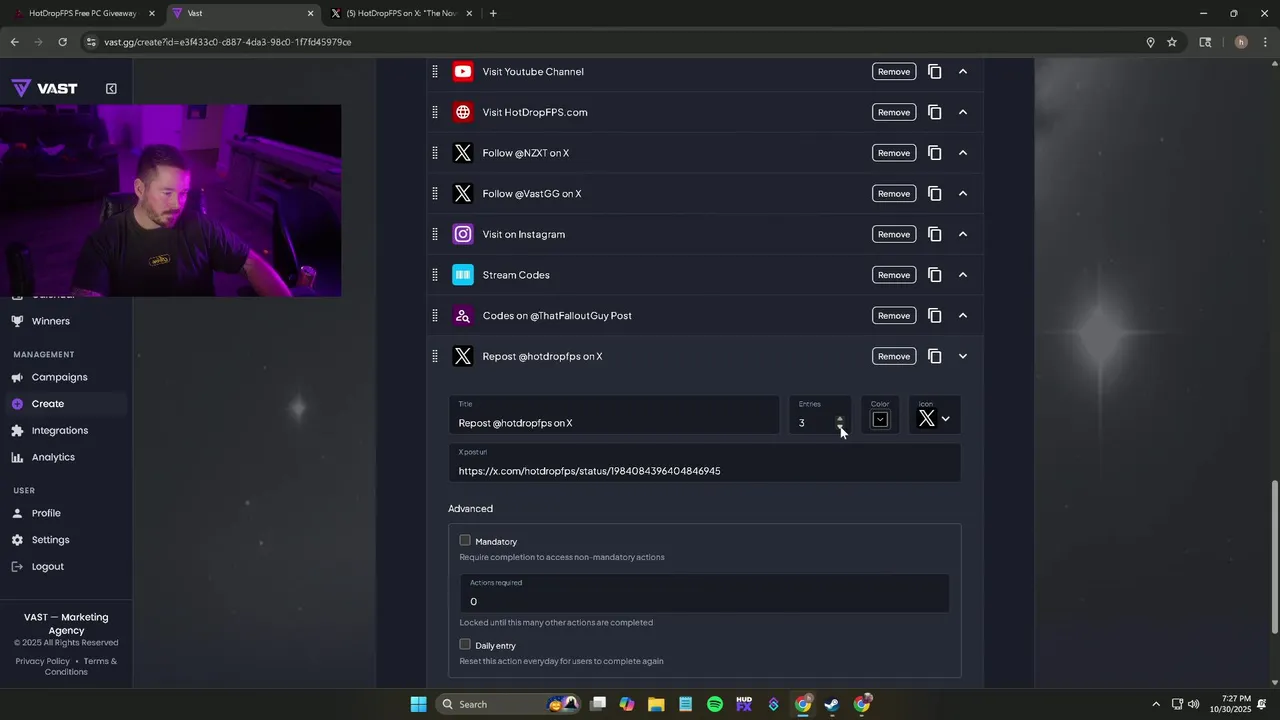Duplicate the Visit on Instagram action
Image resolution: width=1280 pixels, height=720 pixels.
pyautogui.click(x=934, y=234)
